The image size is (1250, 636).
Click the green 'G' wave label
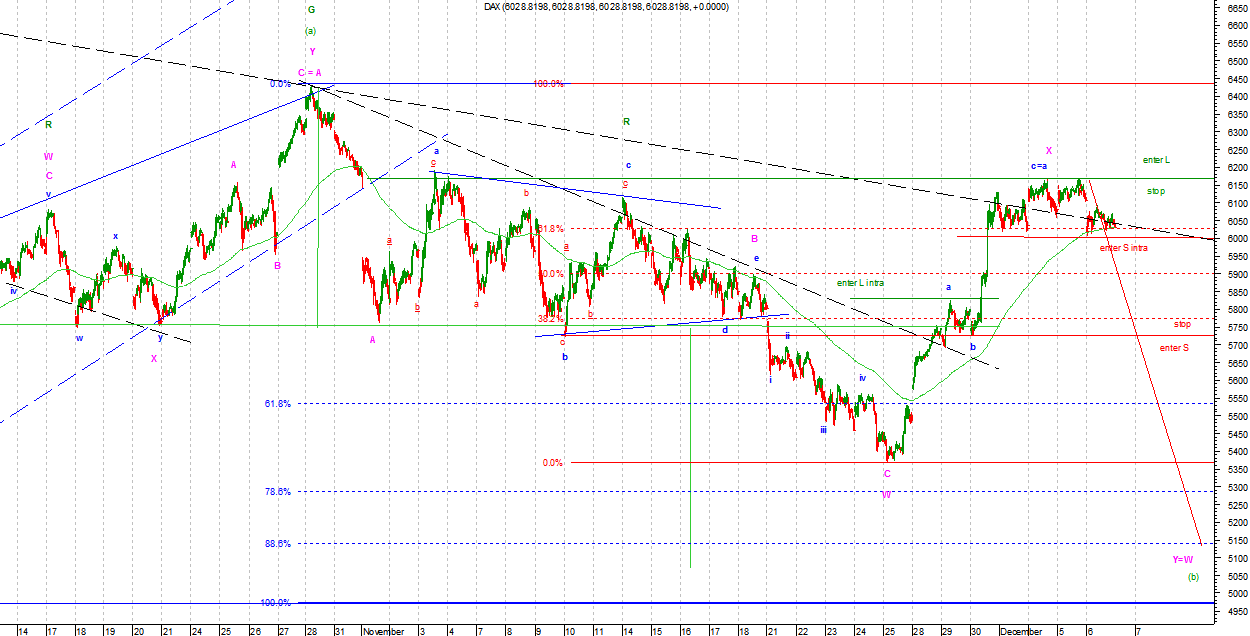[311, 9]
